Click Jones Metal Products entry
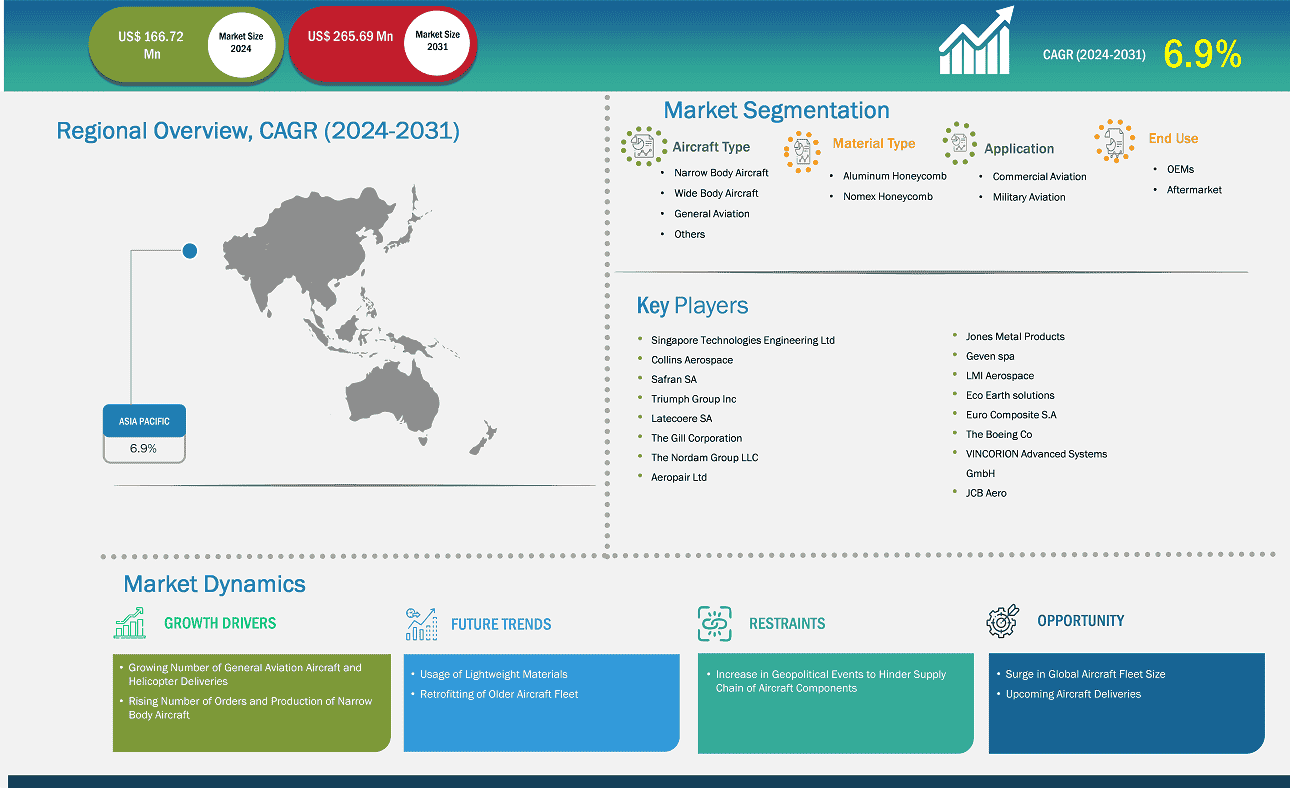Screen dimensions: 1290x788 (1015, 337)
